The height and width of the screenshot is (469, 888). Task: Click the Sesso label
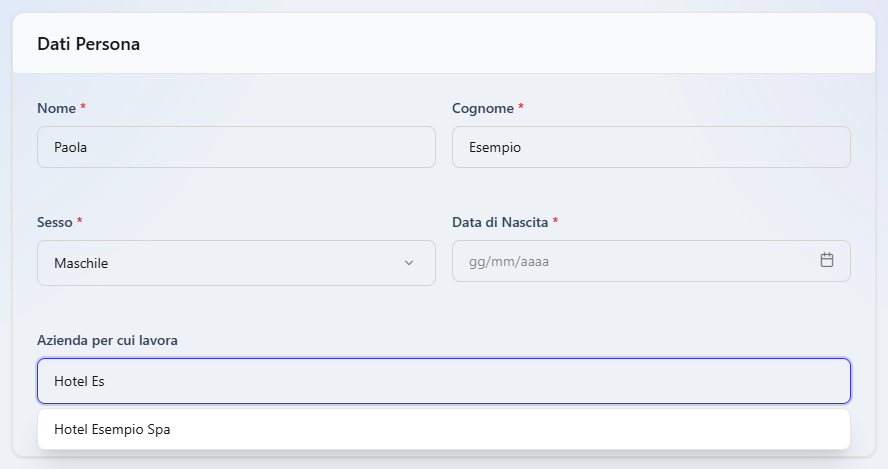[x=55, y=222]
